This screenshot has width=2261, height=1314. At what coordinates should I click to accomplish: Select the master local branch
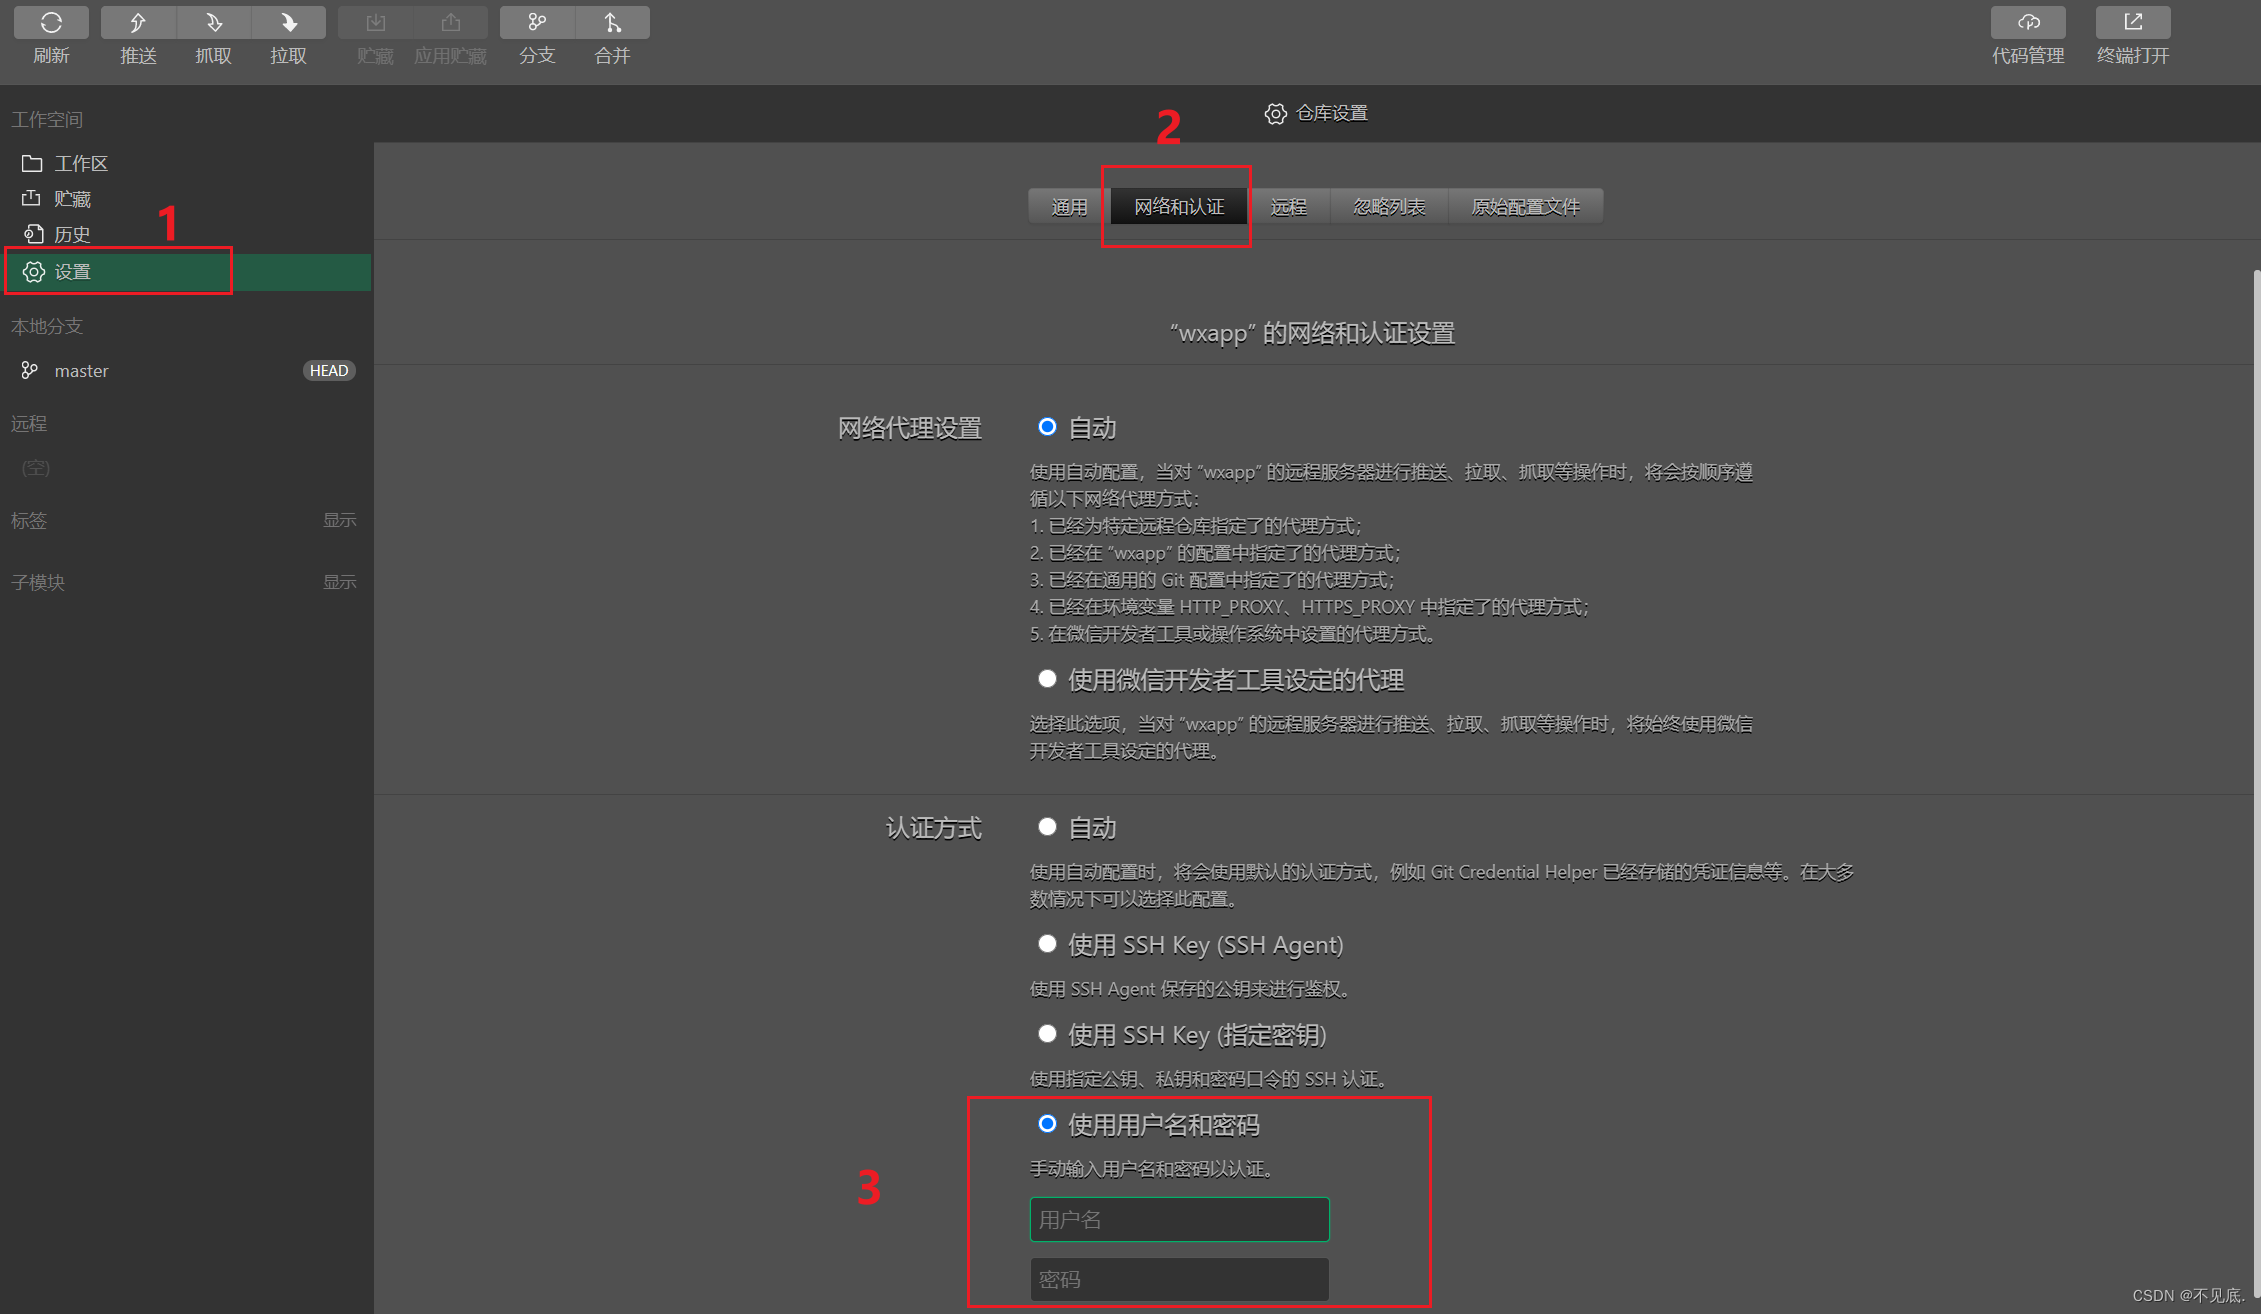click(186, 371)
